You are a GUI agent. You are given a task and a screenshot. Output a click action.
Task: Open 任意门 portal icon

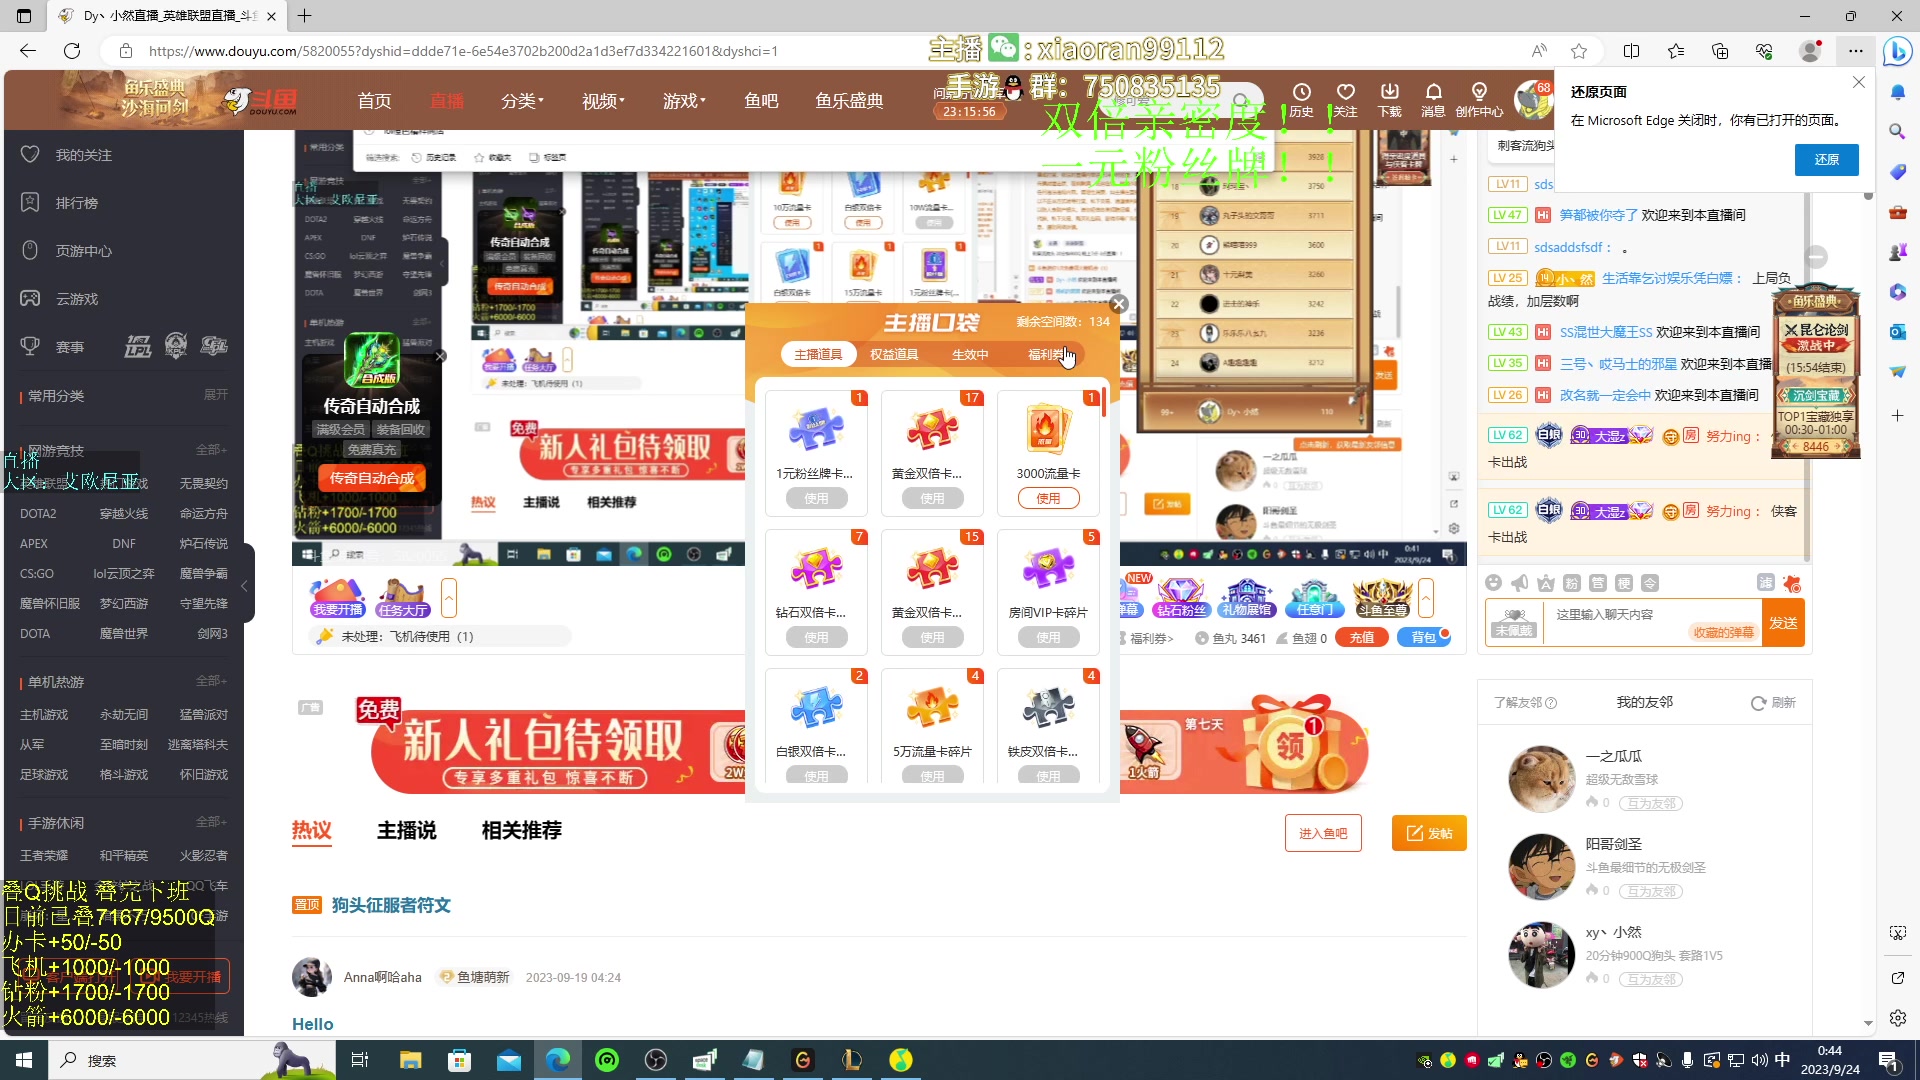click(x=1314, y=598)
